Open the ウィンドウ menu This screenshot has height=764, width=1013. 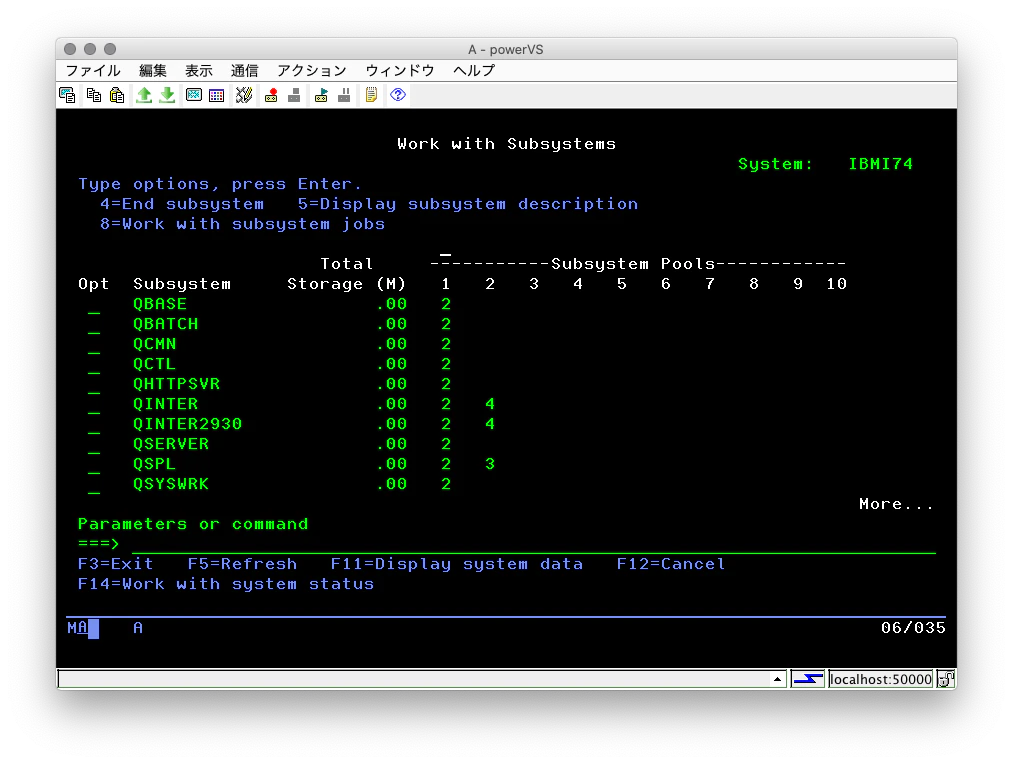[x=400, y=70]
